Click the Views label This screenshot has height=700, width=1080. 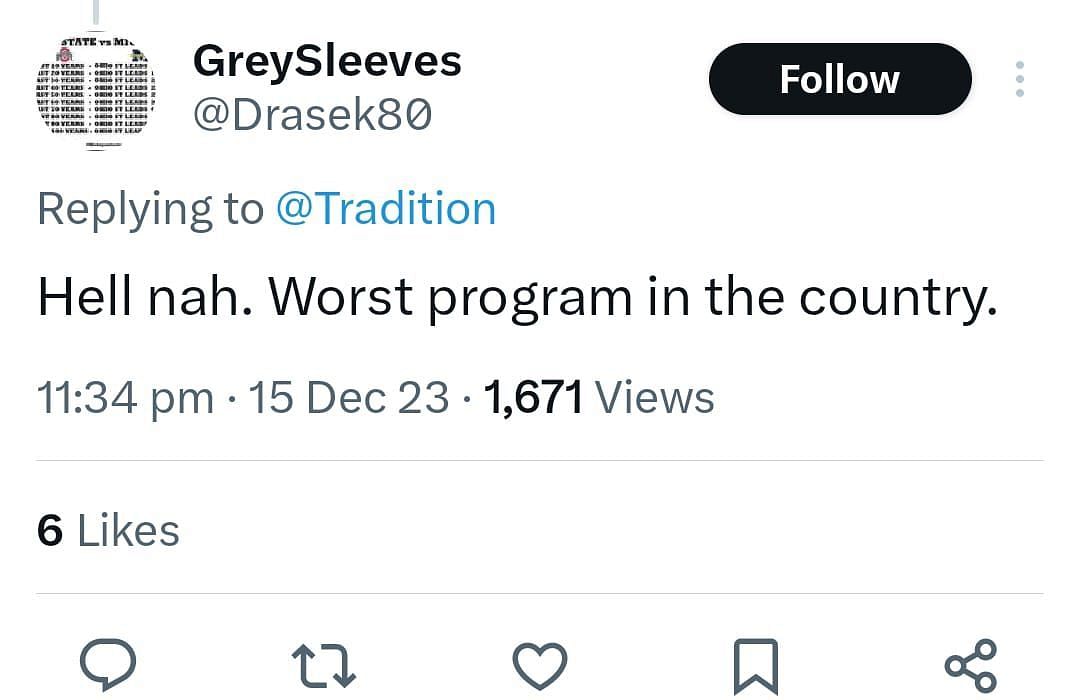tap(655, 398)
